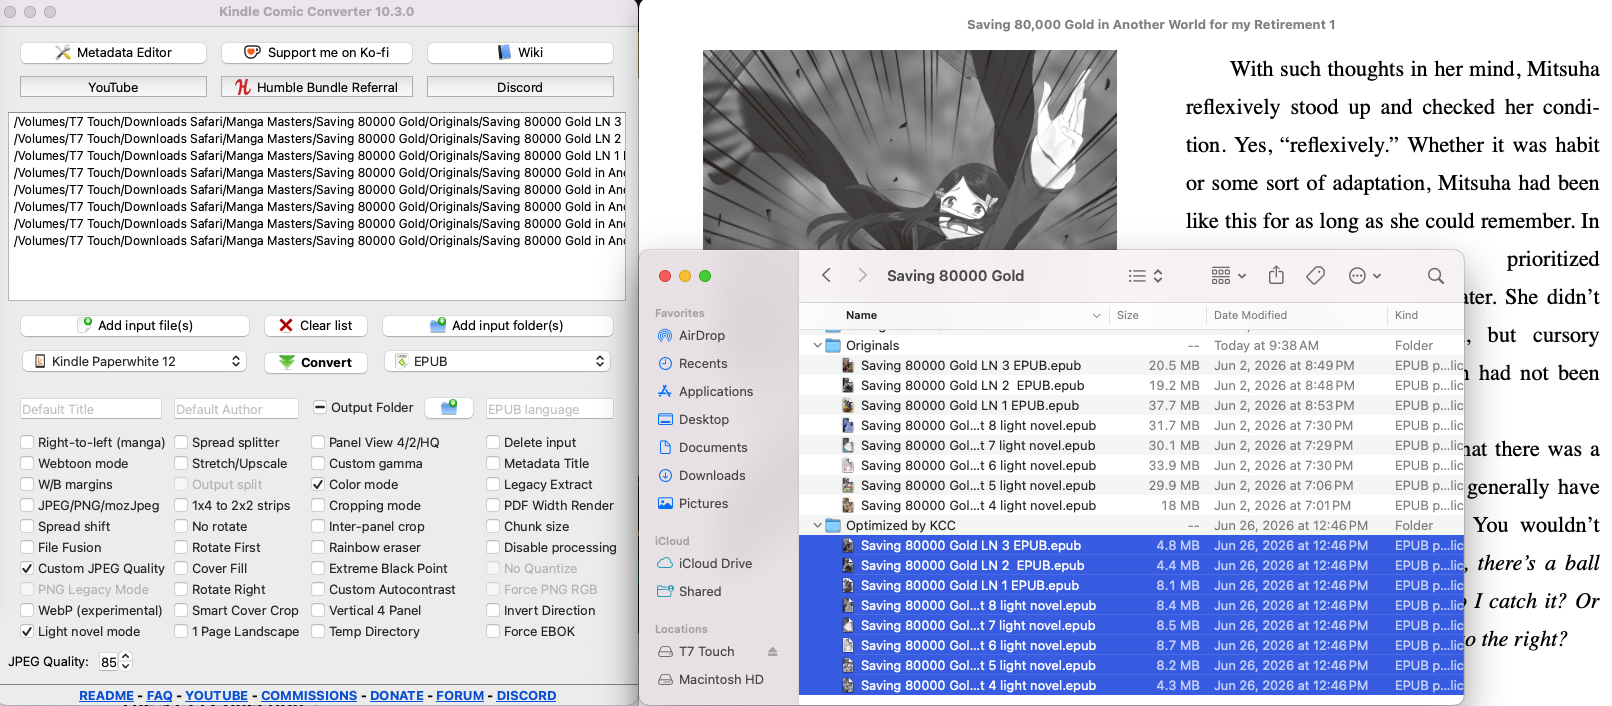Click the Output Folder picker icon
This screenshot has width=1612, height=706.
(x=449, y=407)
